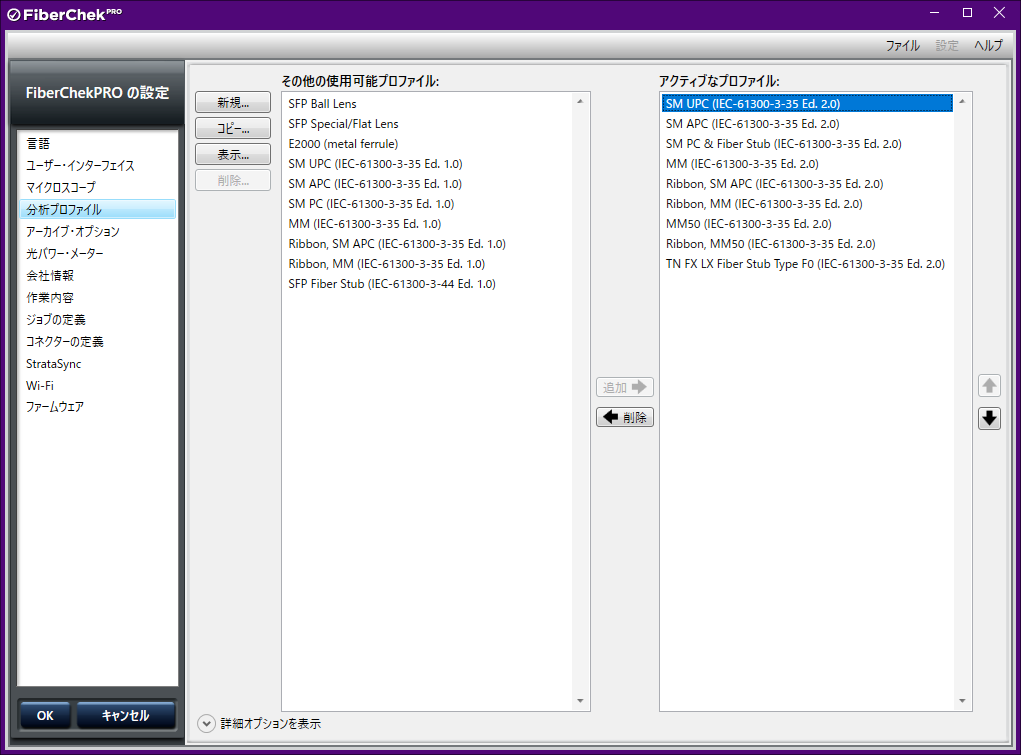Select SM PC Ed. 1.0 profile

428,204
